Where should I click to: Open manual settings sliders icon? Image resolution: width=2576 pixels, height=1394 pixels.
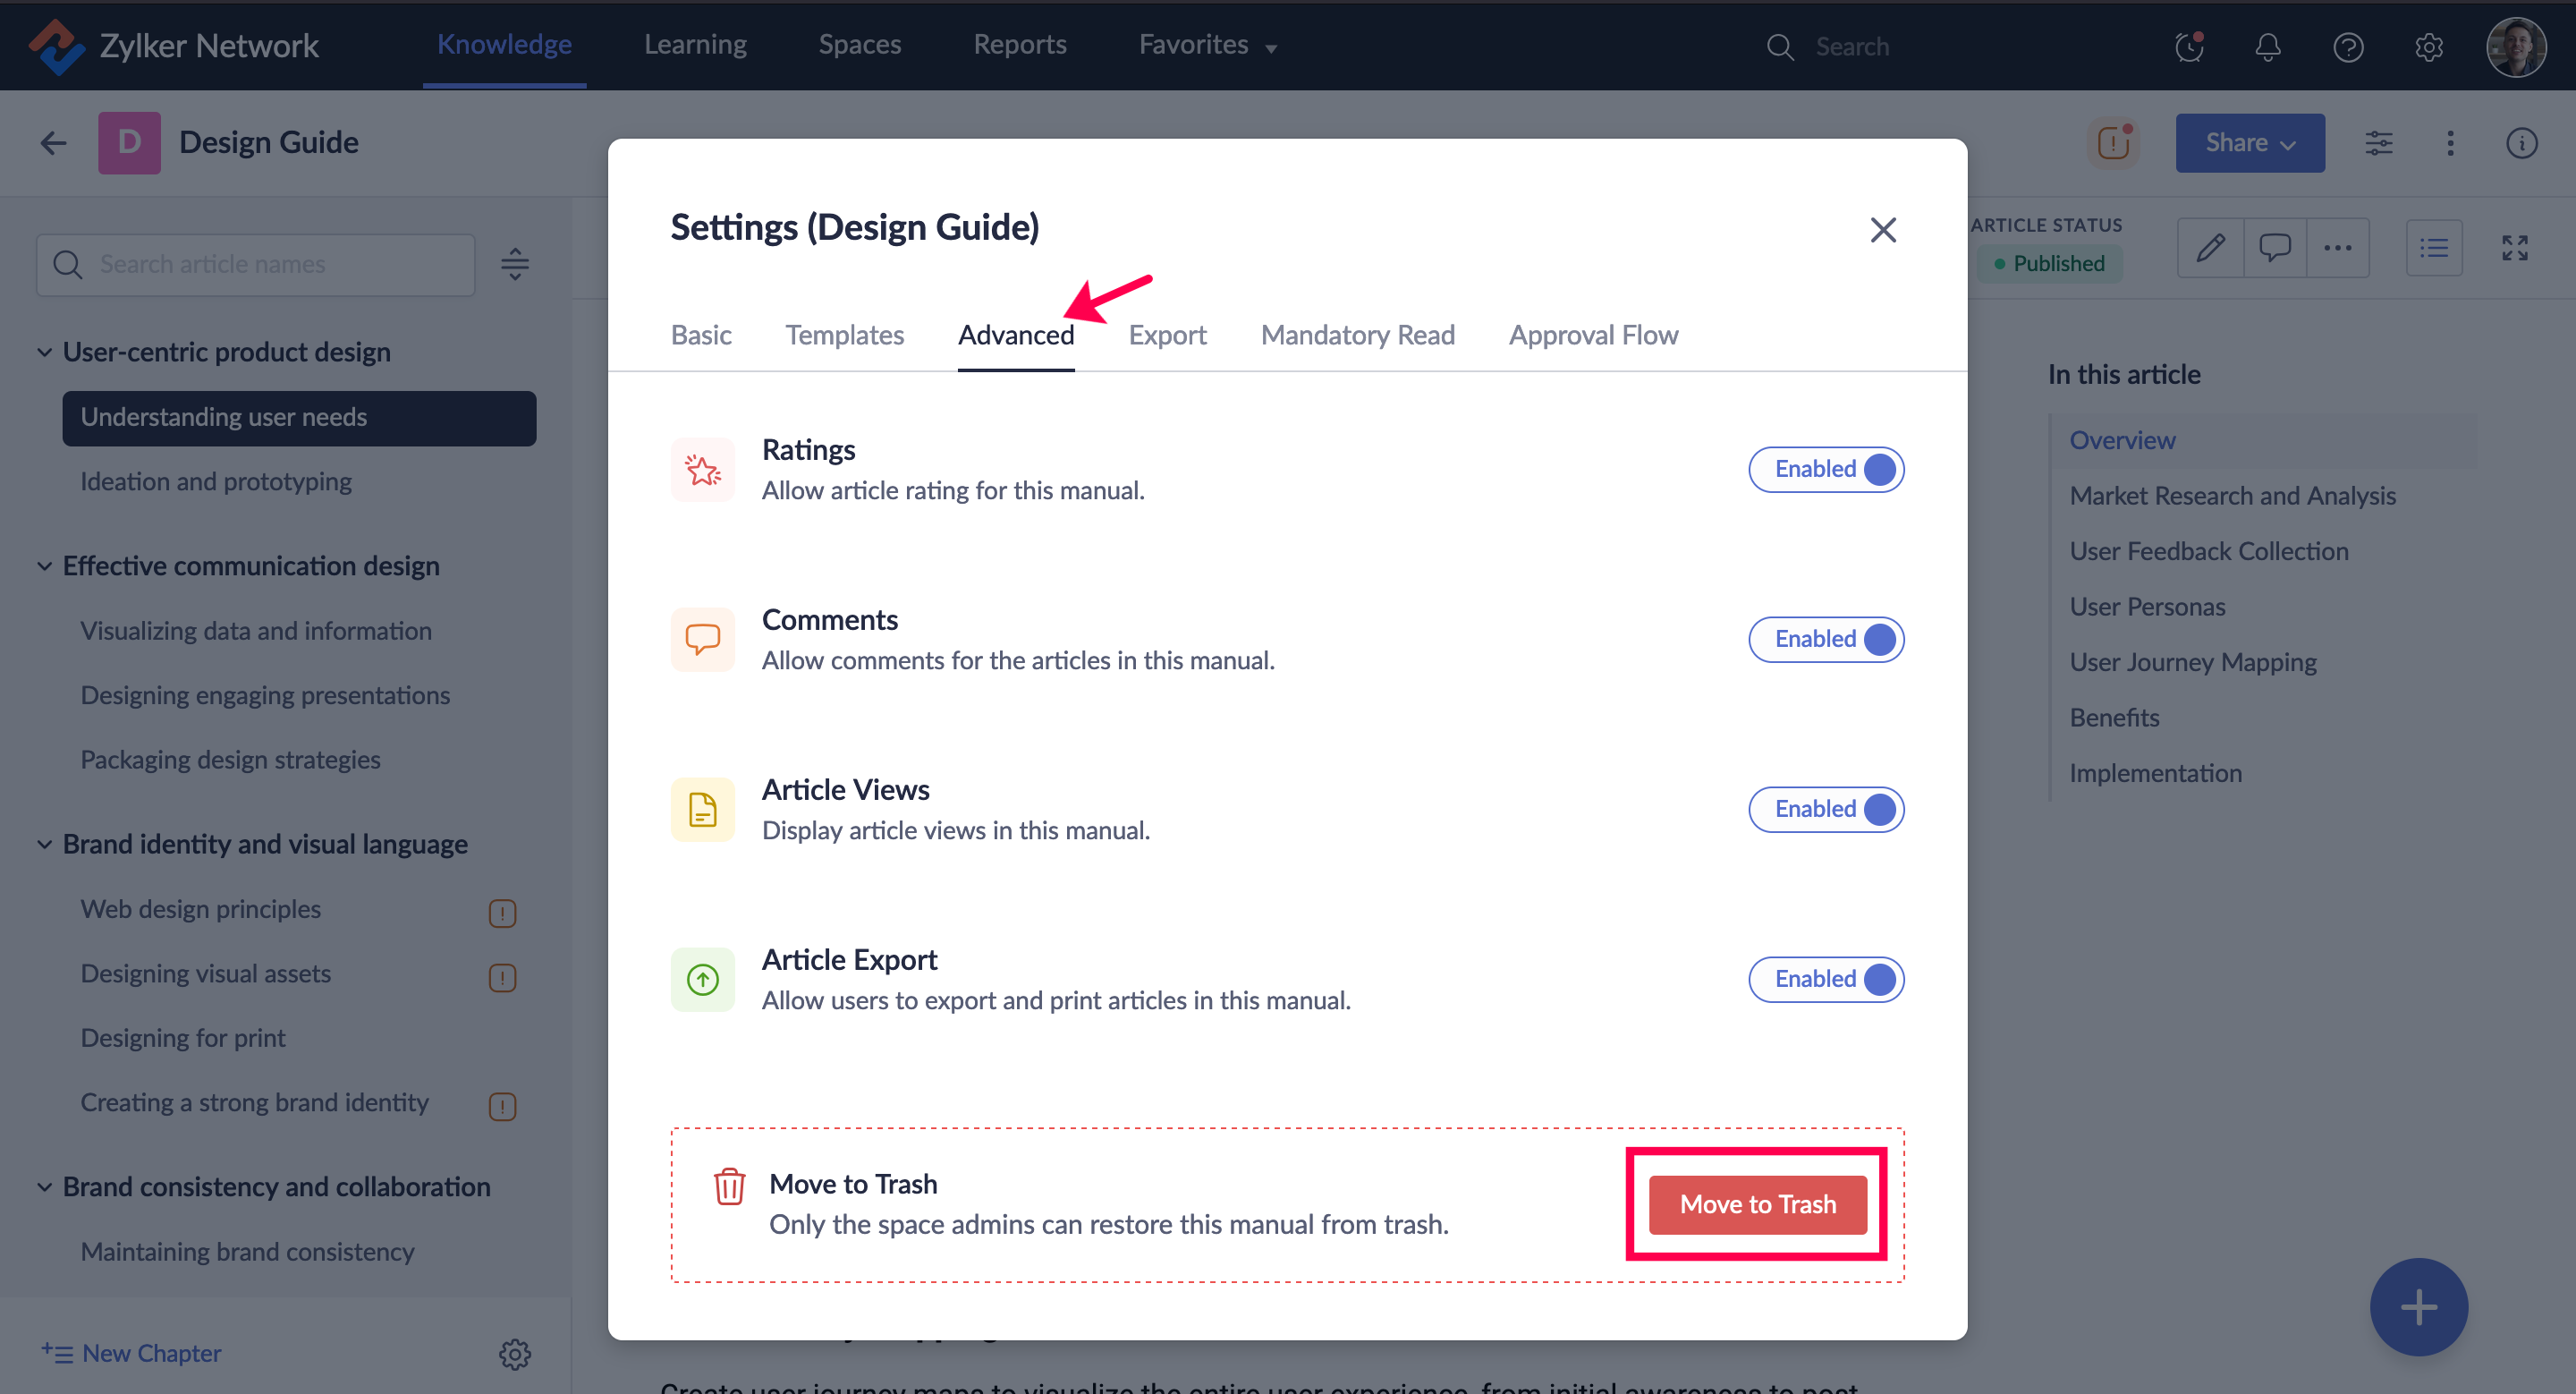[x=2378, y=143]
